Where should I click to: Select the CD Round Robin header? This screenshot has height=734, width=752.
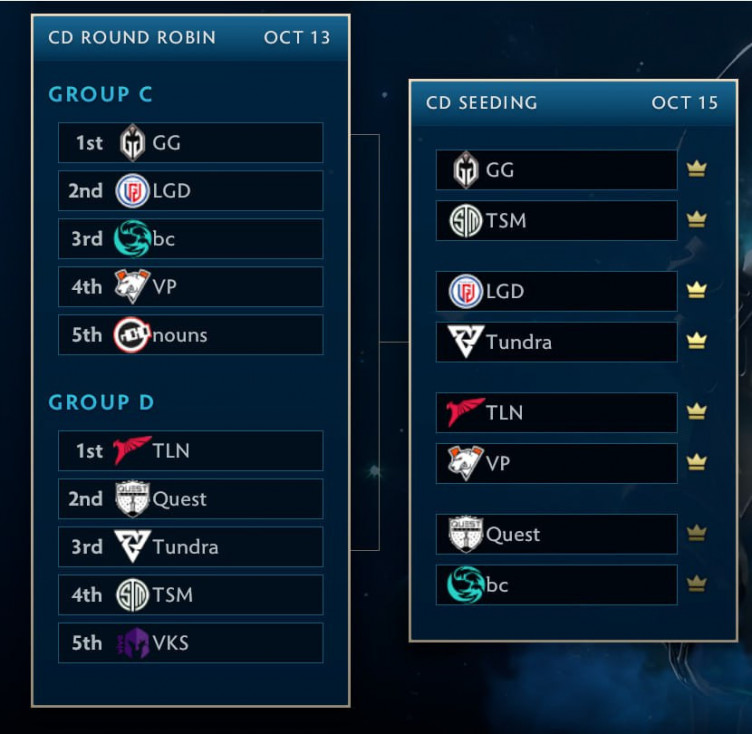click(132, 38)
